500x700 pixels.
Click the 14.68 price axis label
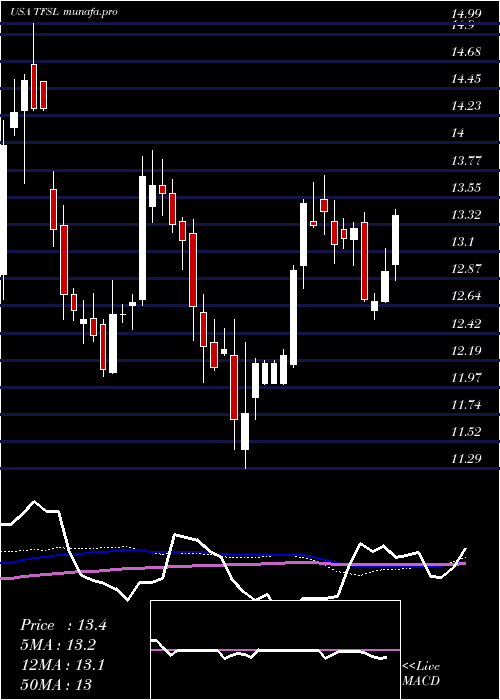pyautogui.click(x=466, y=52)
